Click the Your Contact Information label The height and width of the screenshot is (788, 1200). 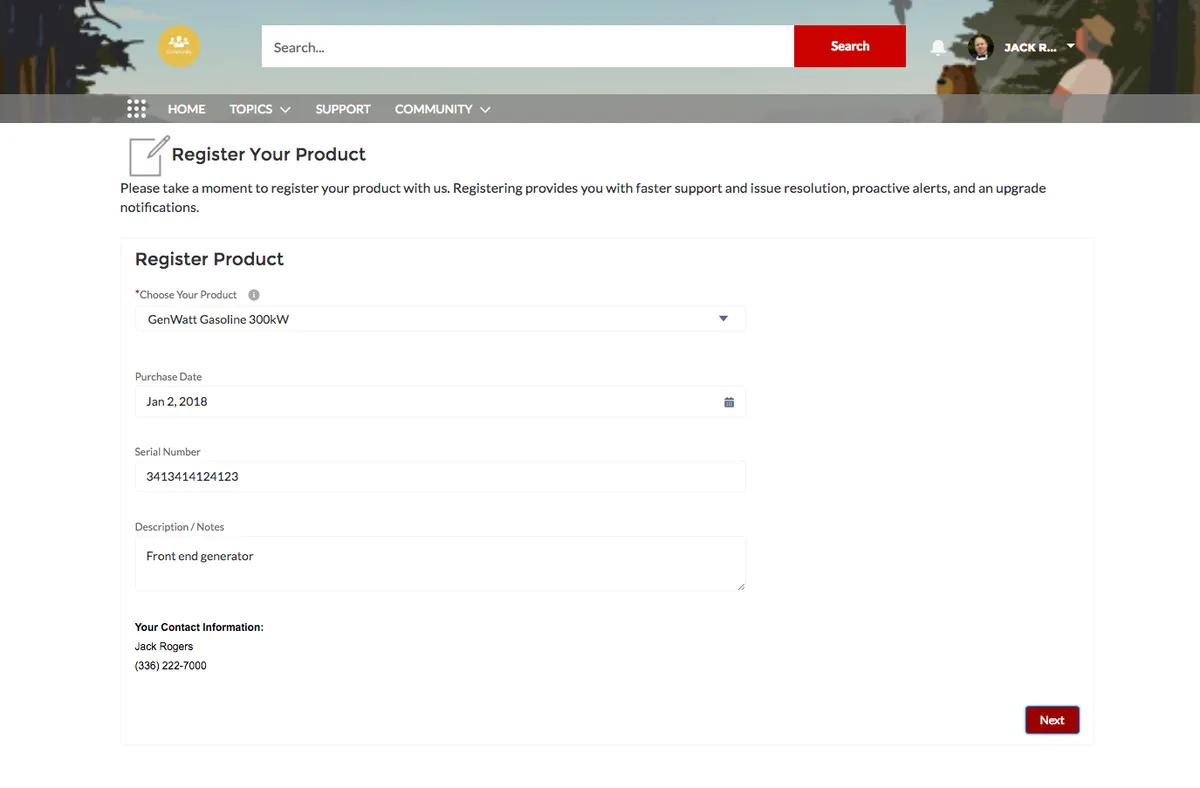[199, 628]
